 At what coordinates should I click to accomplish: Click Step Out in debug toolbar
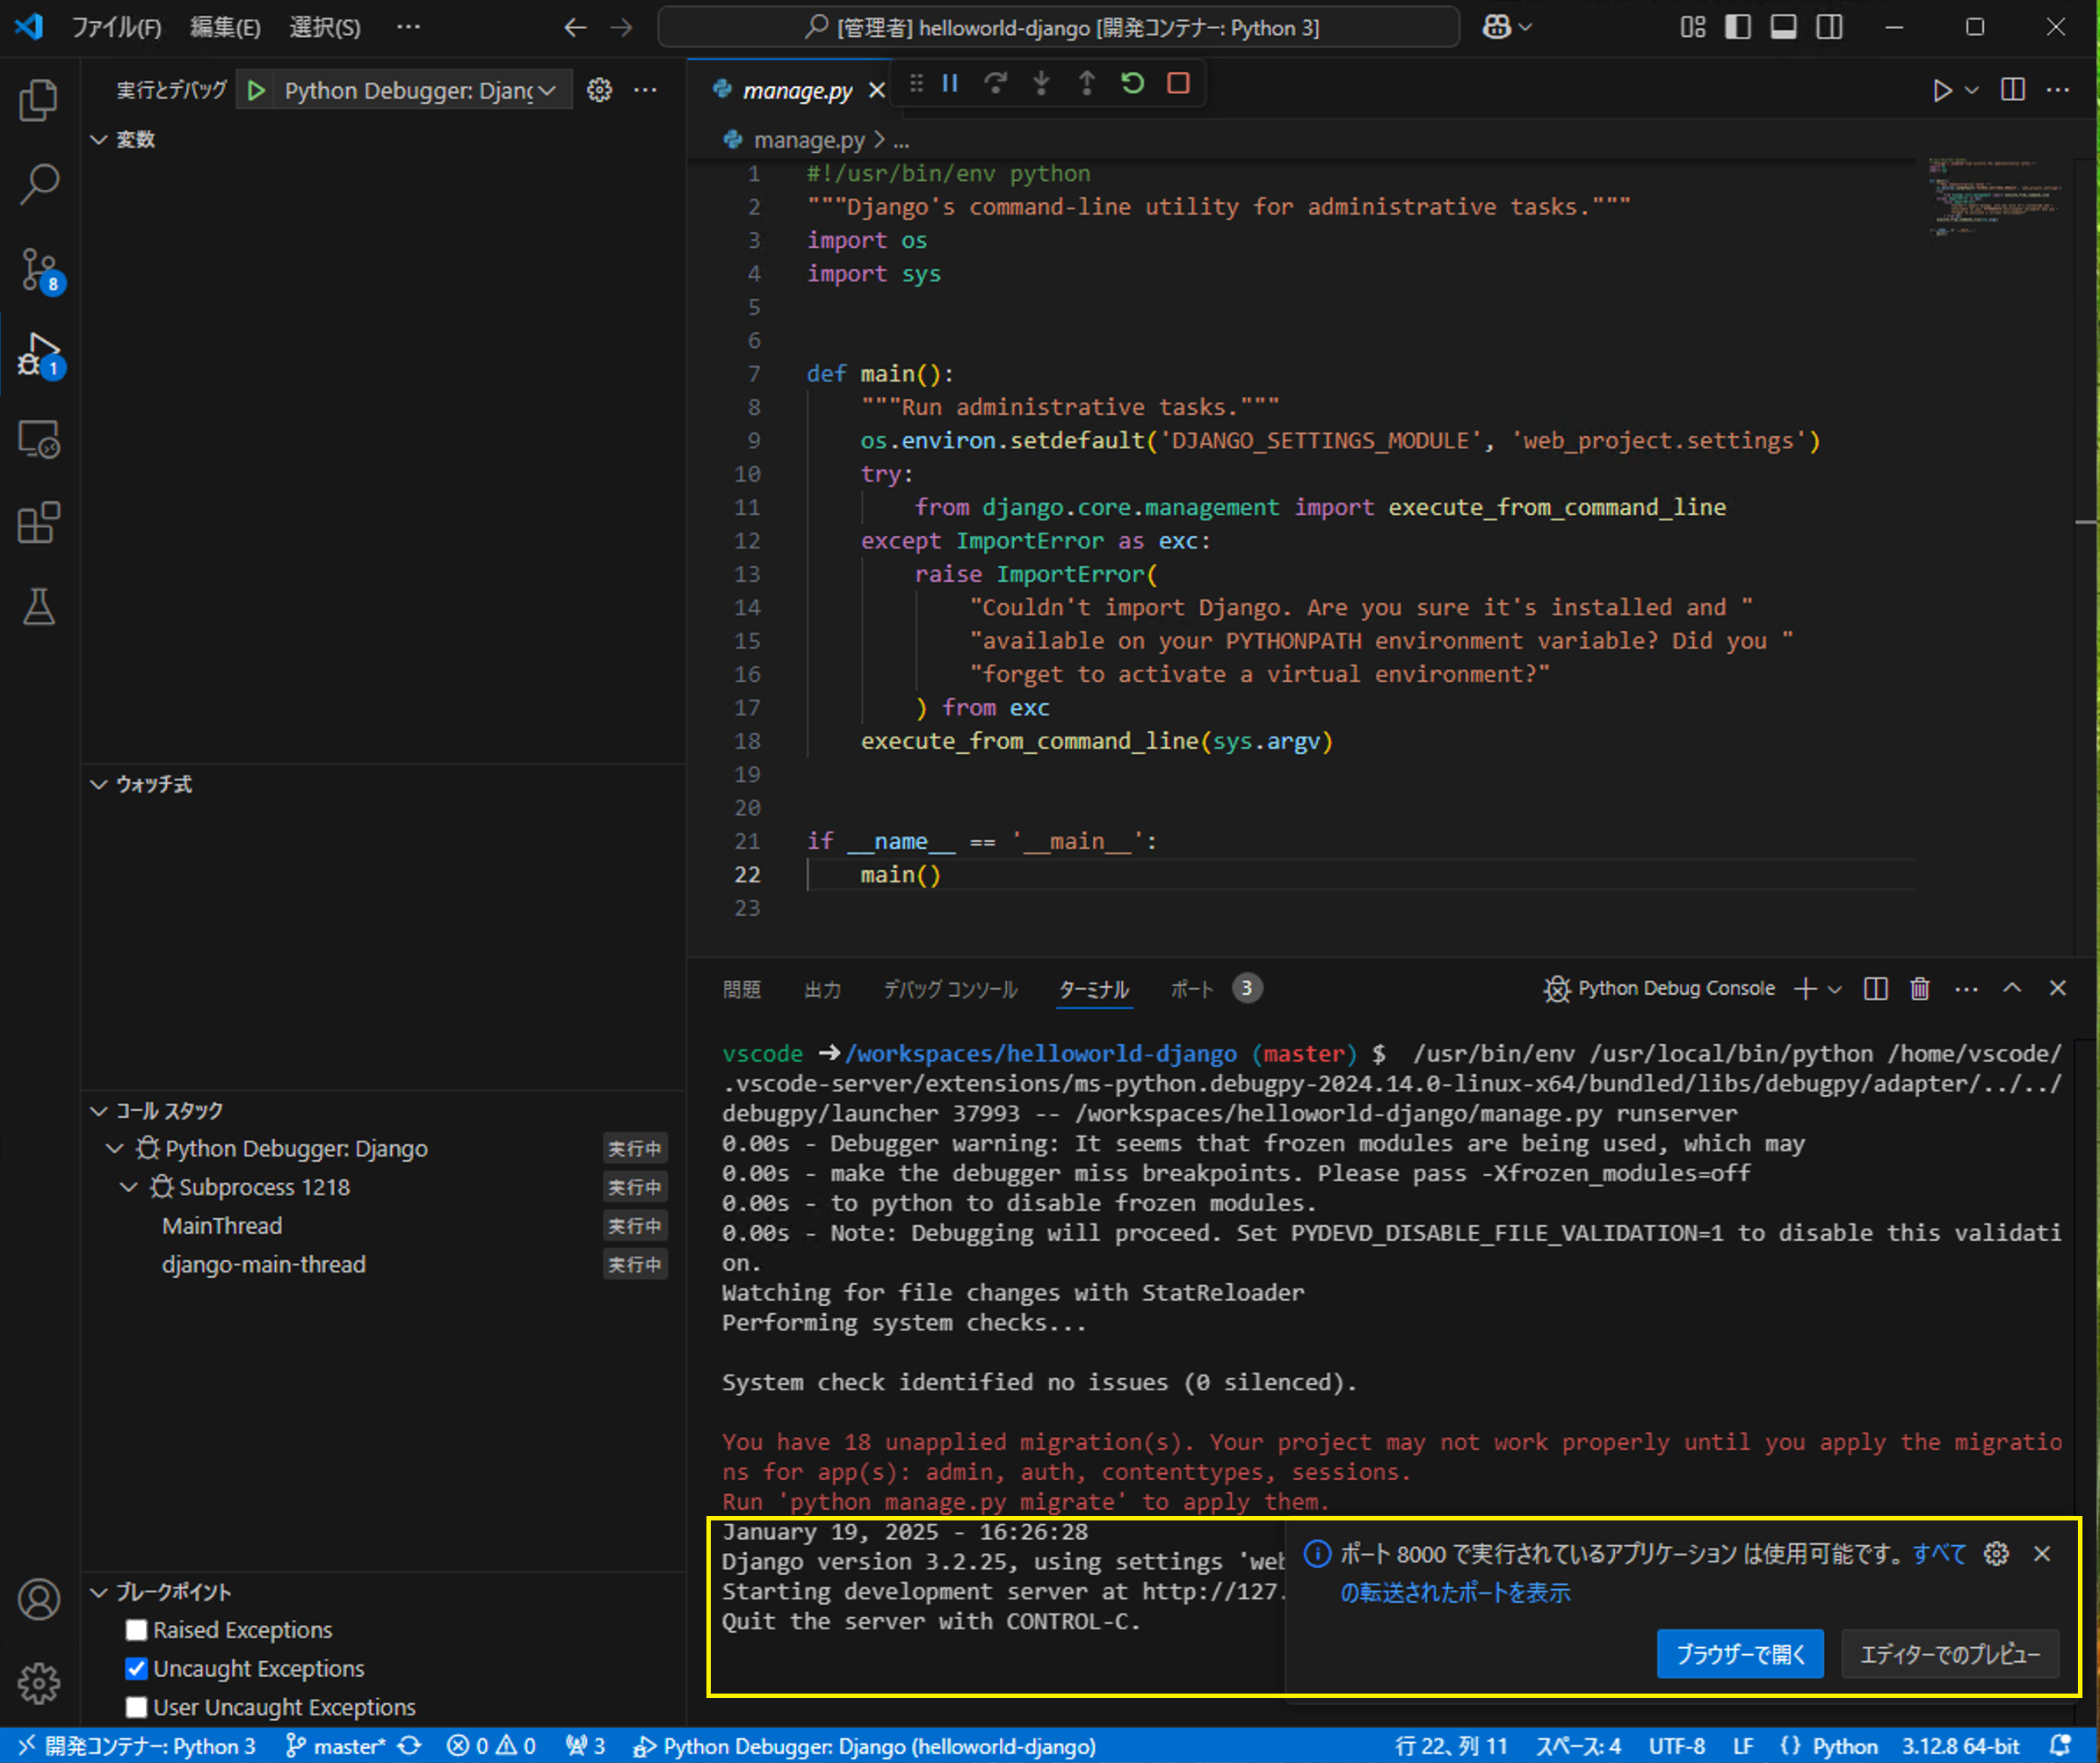click(x=1087, y=84)
